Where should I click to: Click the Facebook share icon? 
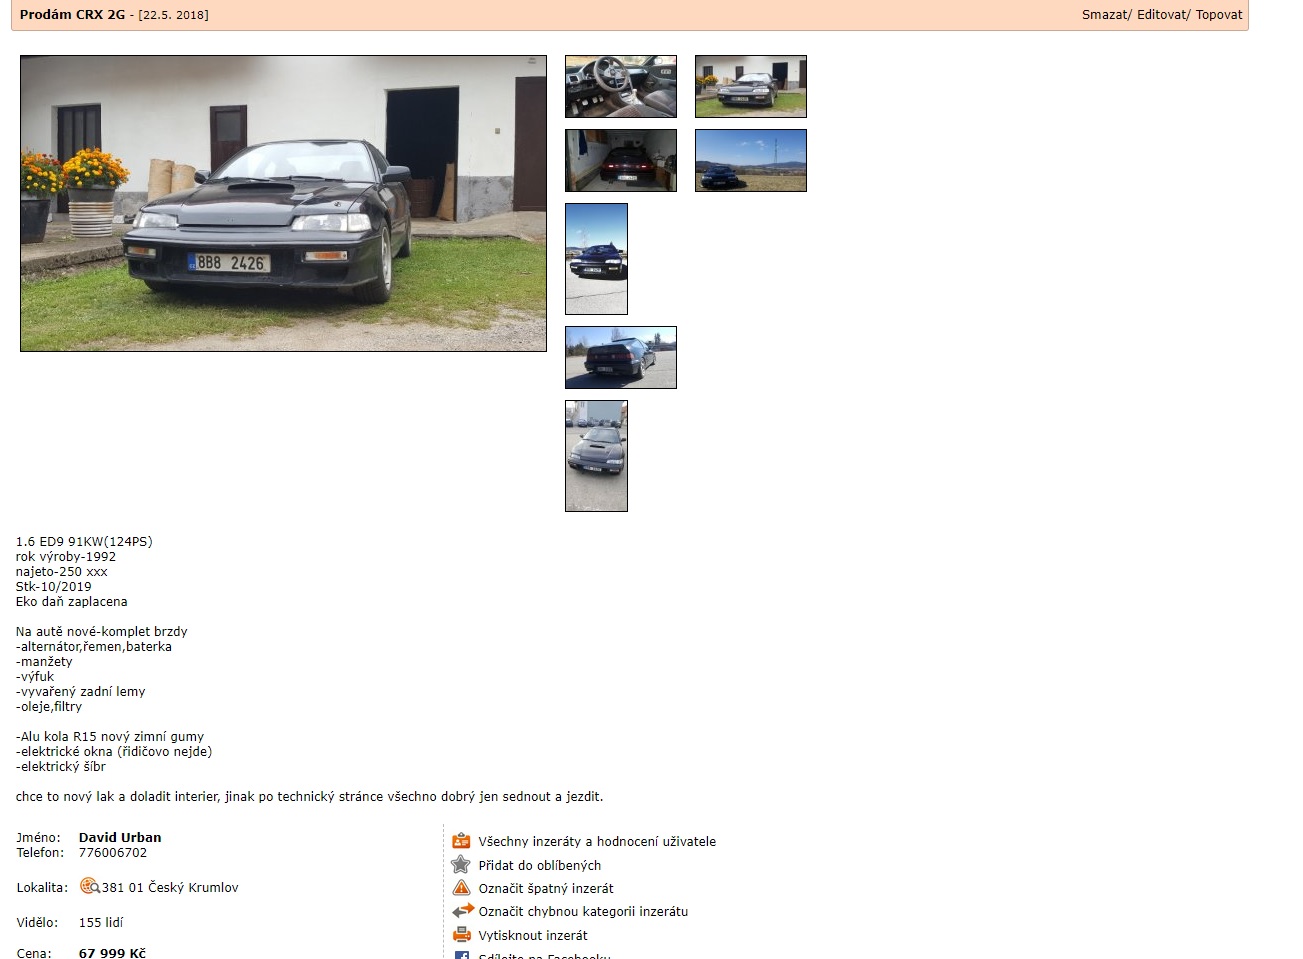click(462, 955)
